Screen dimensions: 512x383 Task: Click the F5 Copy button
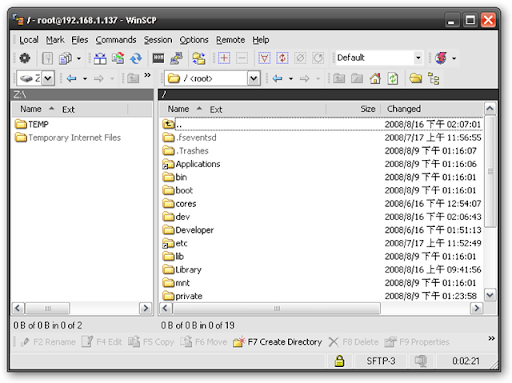tap(151, 342)
